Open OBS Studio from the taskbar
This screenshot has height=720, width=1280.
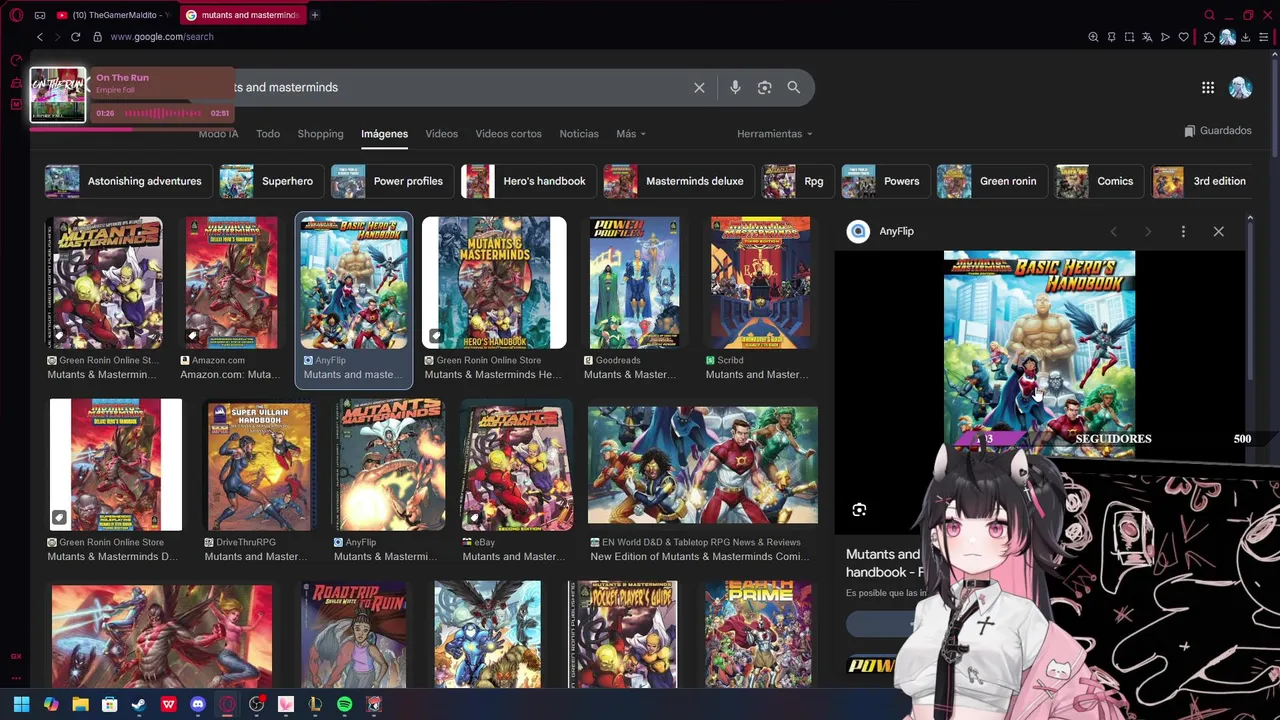coord(256,705)
